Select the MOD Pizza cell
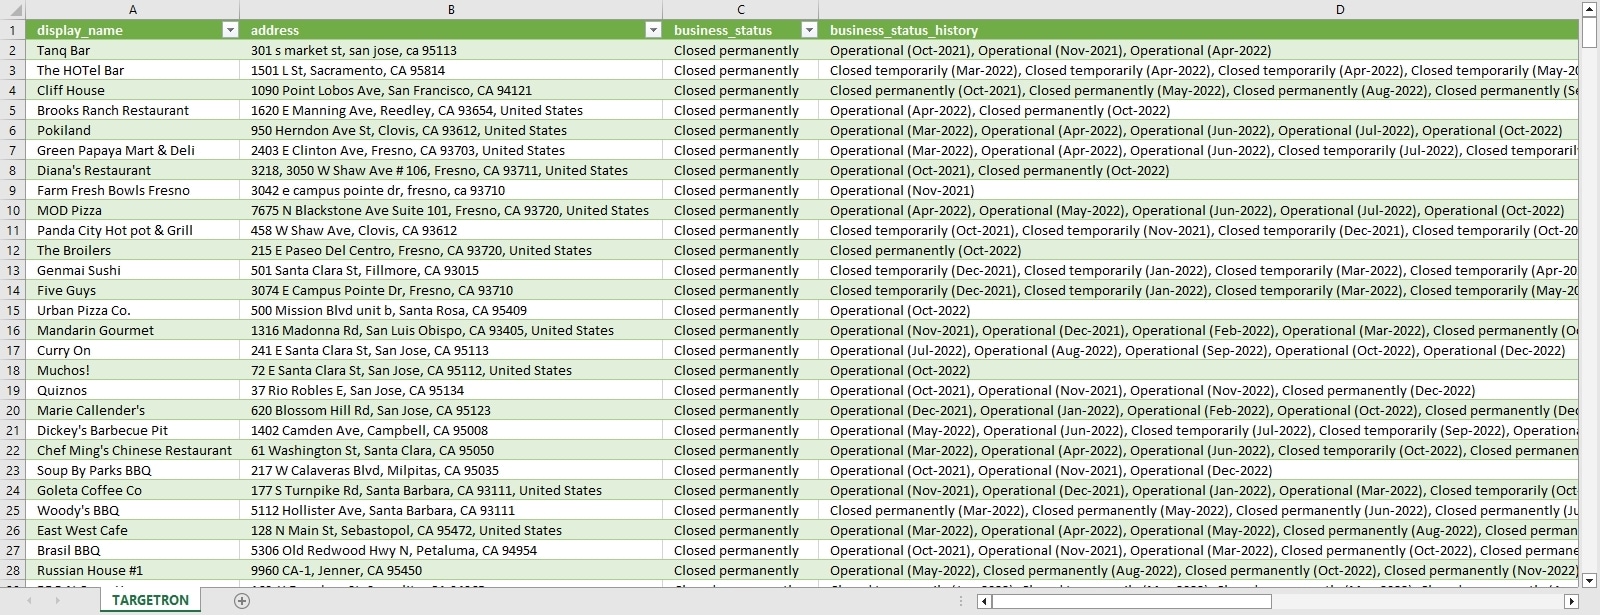The image size is (1600, 615). (133, 210)
